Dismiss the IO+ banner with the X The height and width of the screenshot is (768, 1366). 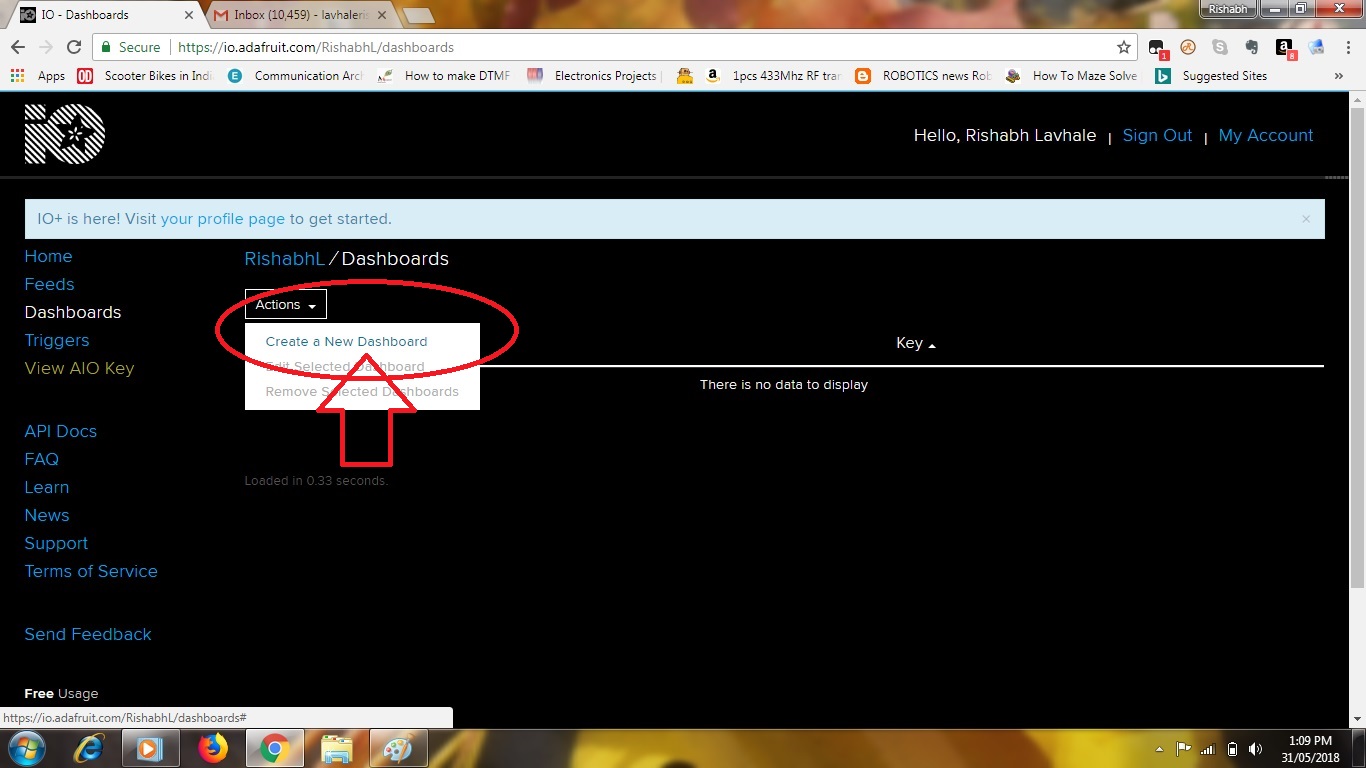tap(1306, 219)
